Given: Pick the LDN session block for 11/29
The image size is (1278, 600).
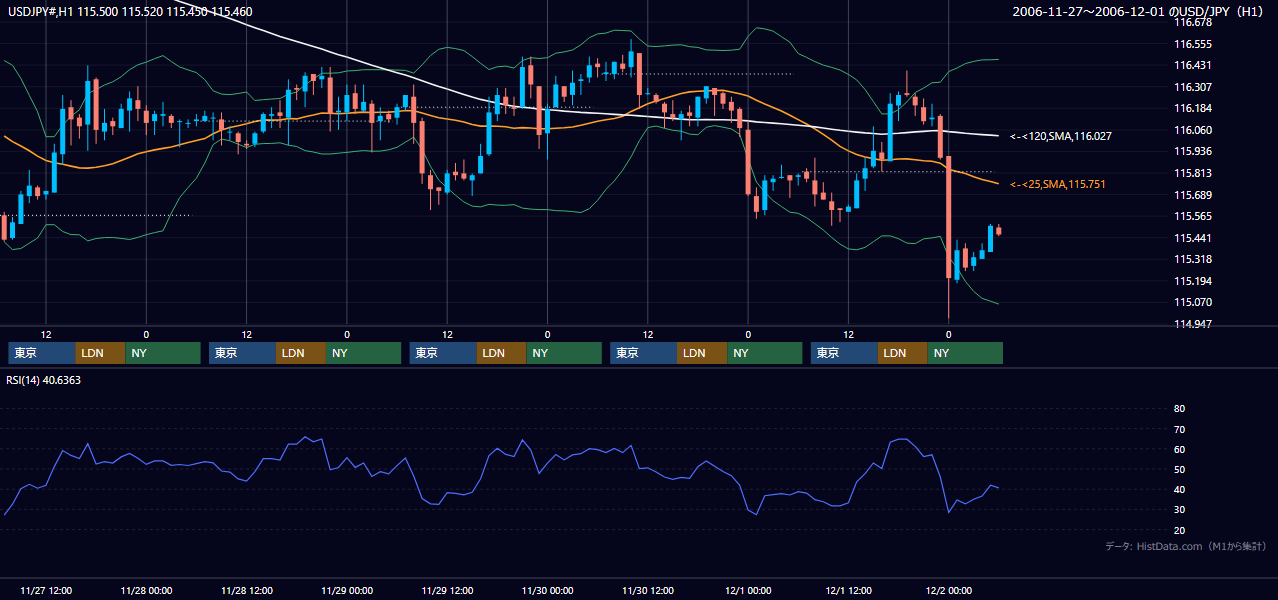Looking at the screenshot, I should pyautogui.click(x=502, y=353).
